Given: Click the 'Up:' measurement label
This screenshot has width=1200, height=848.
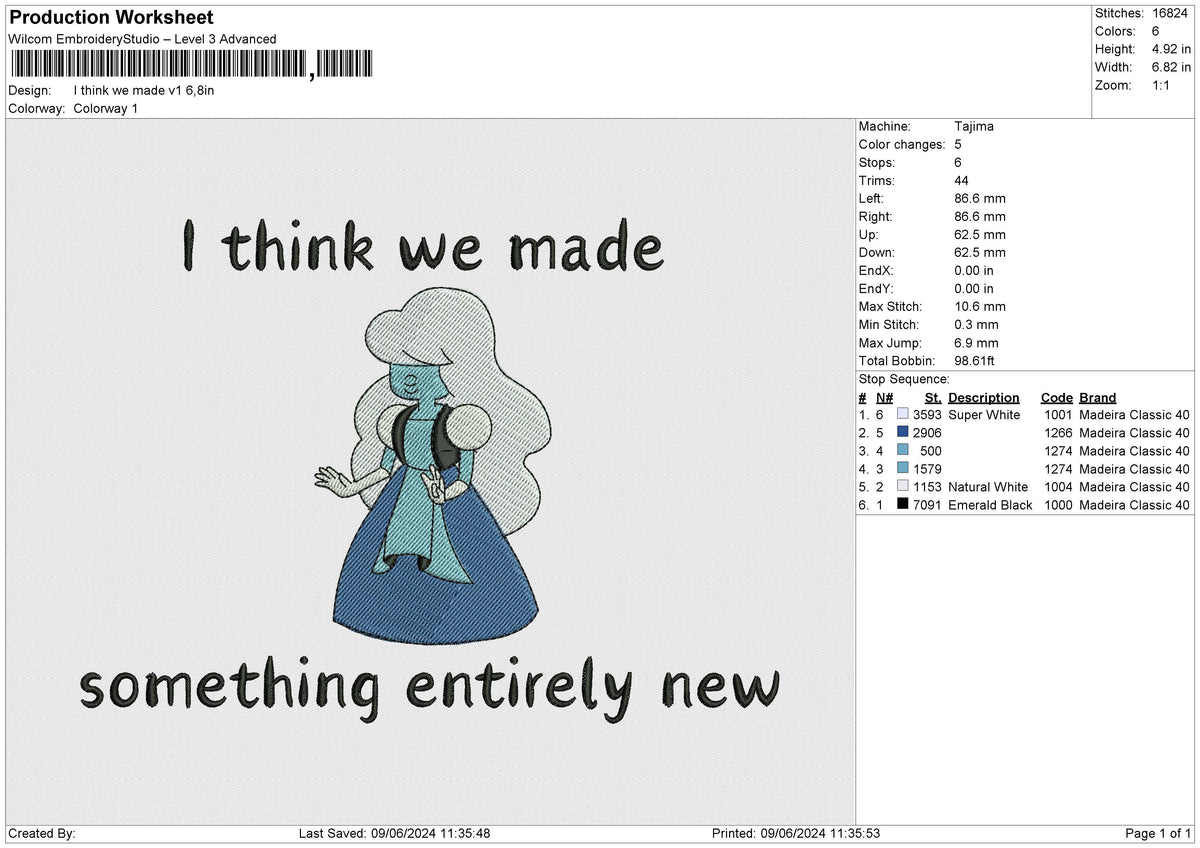Looking at the screenshot, I should point(871,235).
